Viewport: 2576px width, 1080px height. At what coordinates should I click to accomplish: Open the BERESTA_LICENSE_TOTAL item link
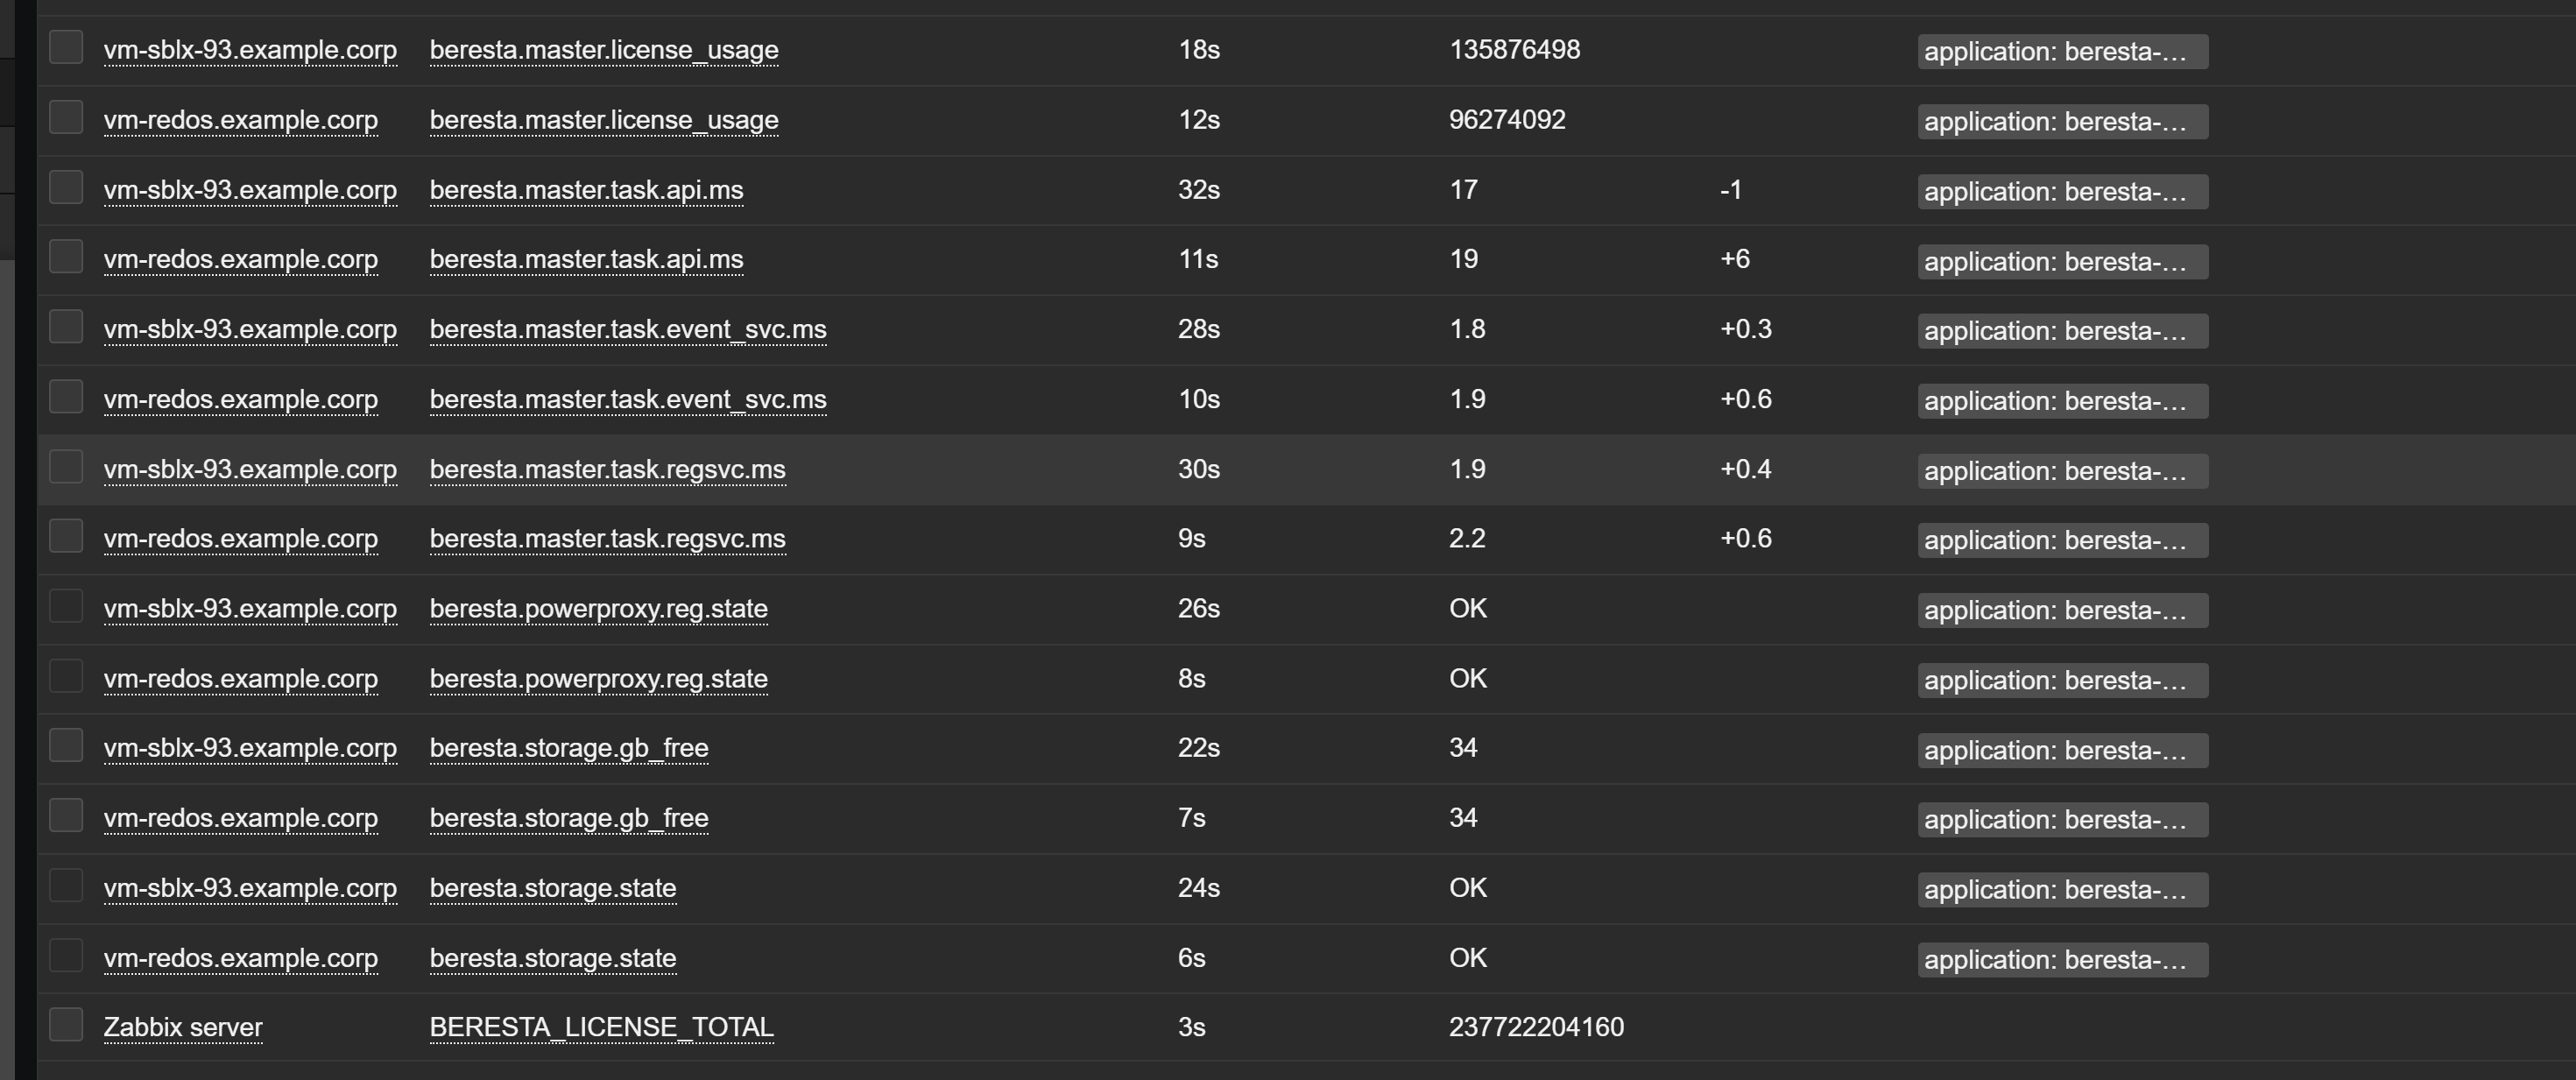[601, 1027]
